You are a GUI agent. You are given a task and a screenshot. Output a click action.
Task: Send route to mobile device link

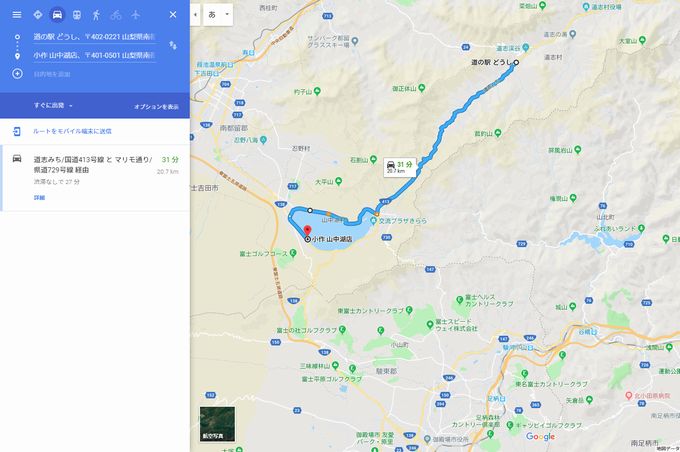pos(72,131)
